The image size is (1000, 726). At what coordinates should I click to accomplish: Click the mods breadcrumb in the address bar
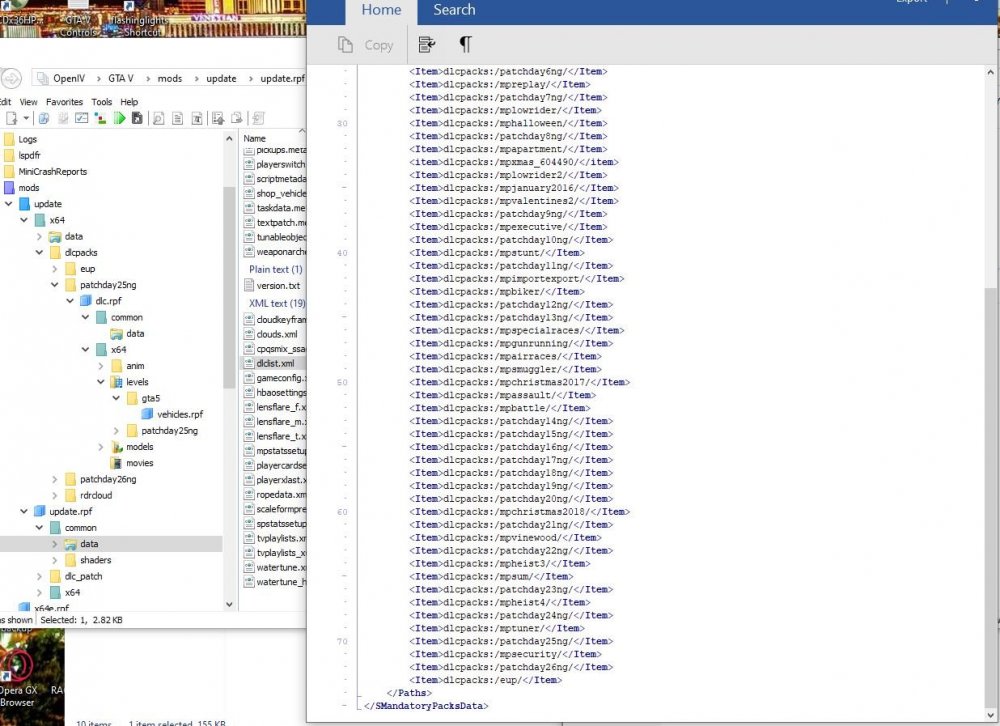(x=170, y=78)
